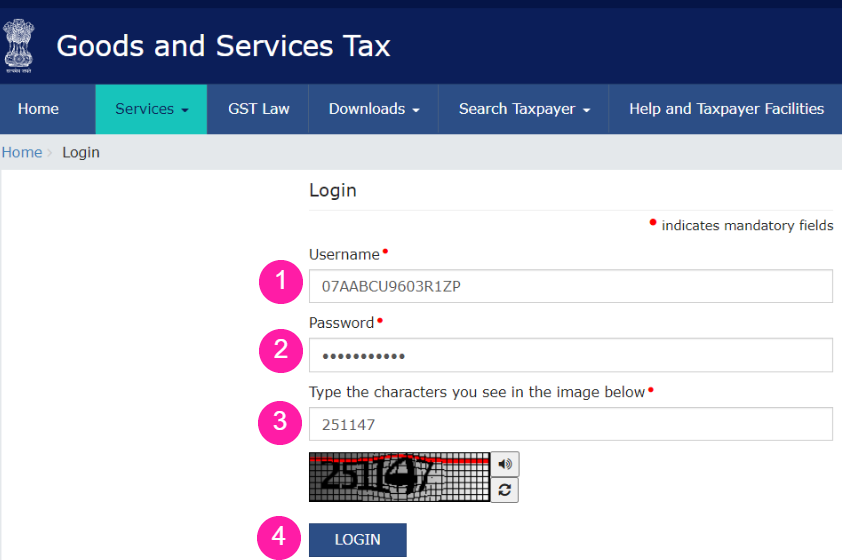This screenshot has width=842, height=560.
Task: Click the Password label
Action: [x=342, y=323]
